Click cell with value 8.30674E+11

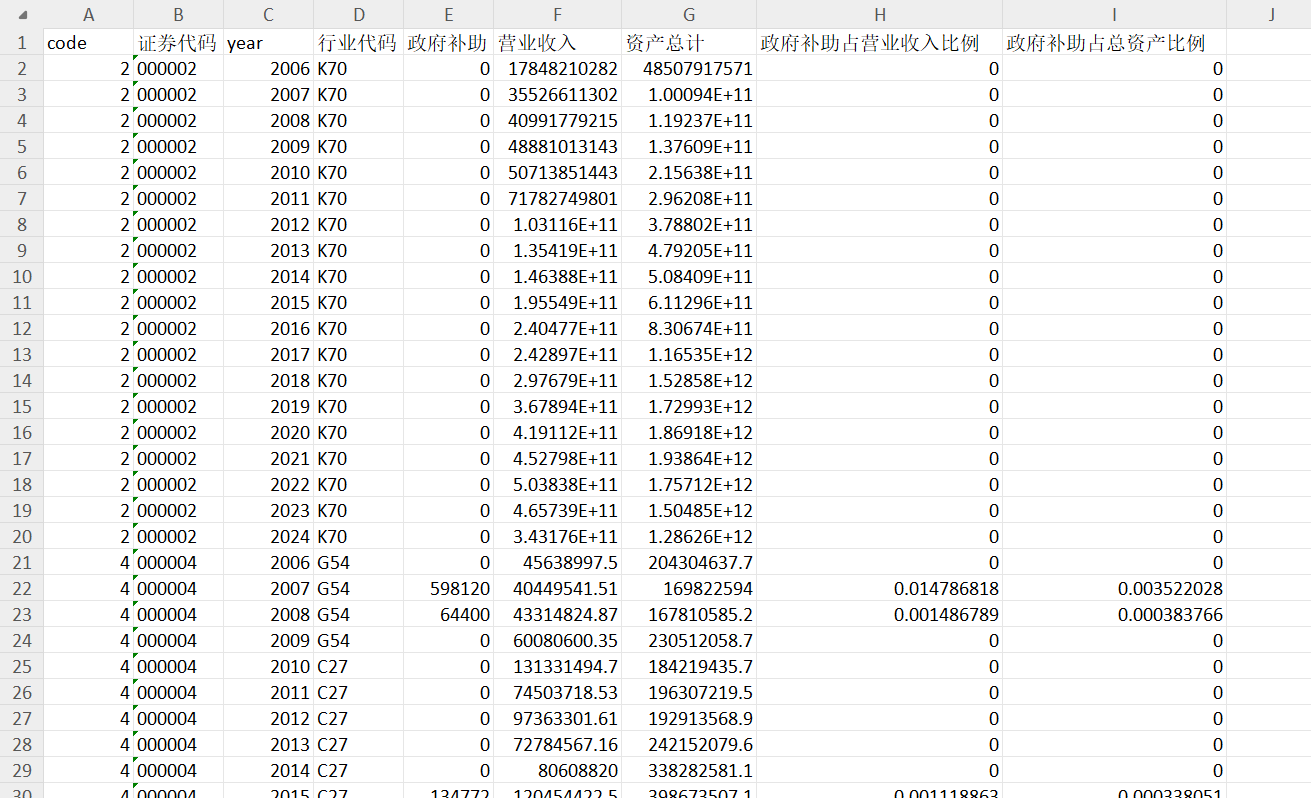[x=689, y=329]
